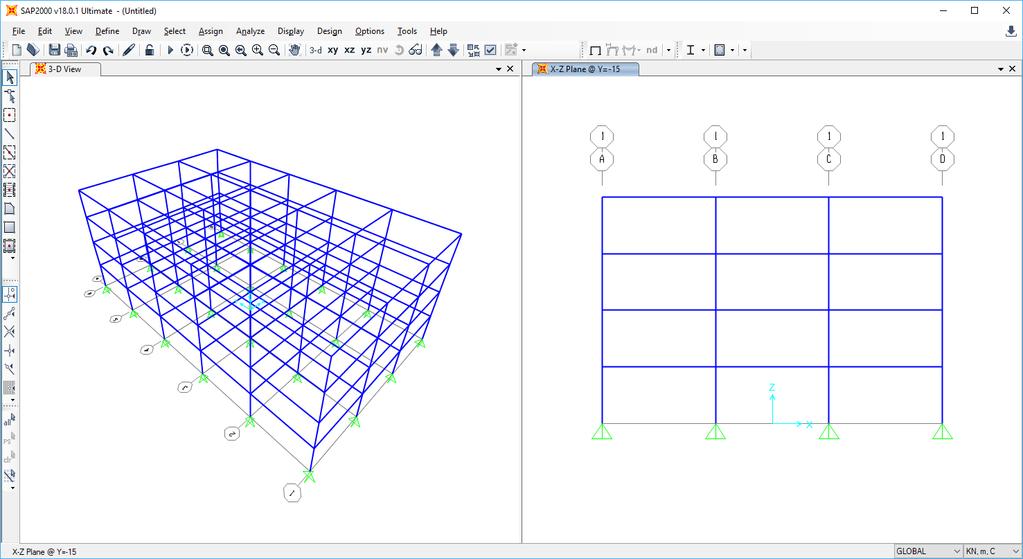Switch to the X-Z Plane @ Y=-15 tab
Screen dimensions: 1023x559
pyautogui.click(x=585, y=68)
